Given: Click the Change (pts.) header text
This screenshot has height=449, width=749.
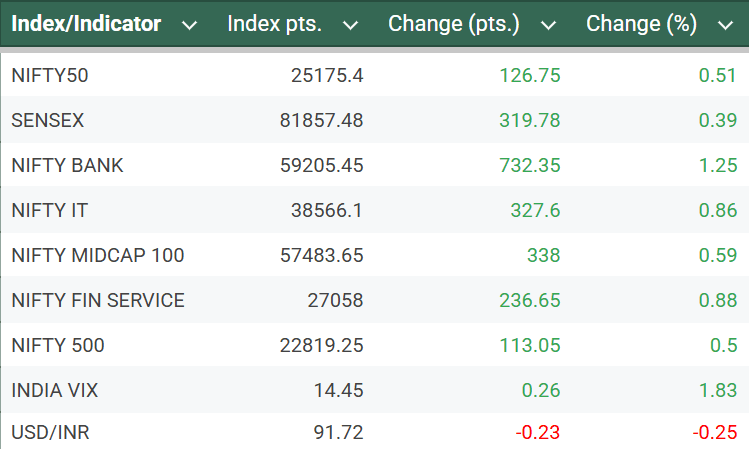Looking at the screenshot, I should [x=454, y=24].
